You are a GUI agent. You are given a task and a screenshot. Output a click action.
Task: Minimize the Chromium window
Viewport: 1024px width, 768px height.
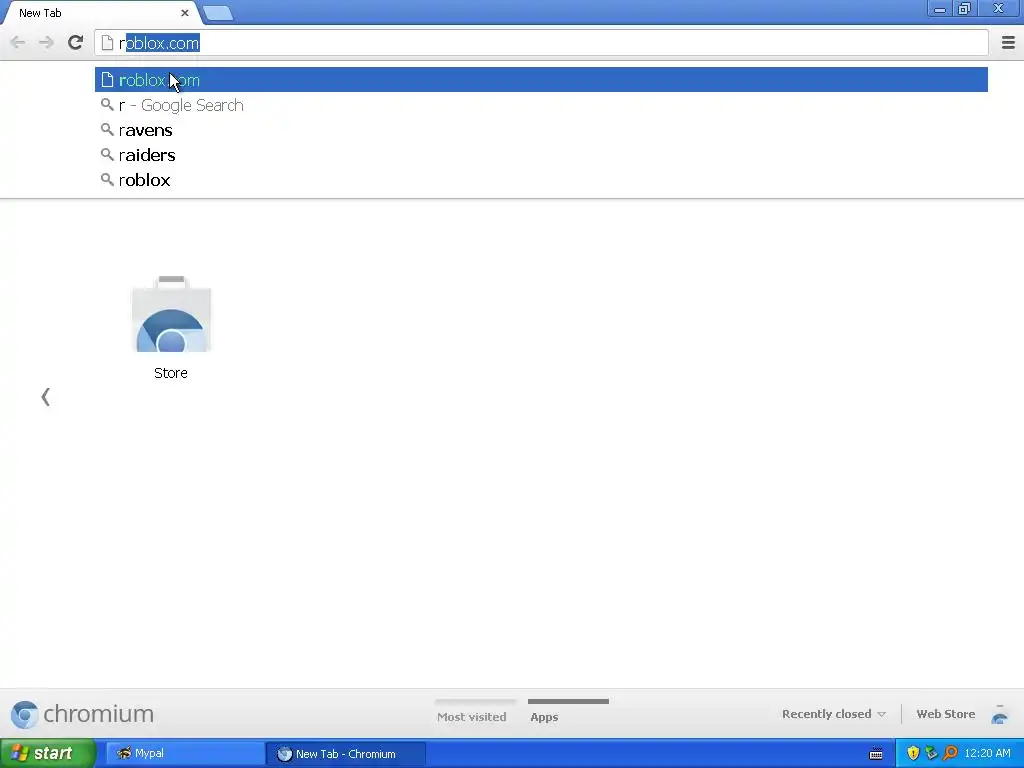click(x=940, y=9)
